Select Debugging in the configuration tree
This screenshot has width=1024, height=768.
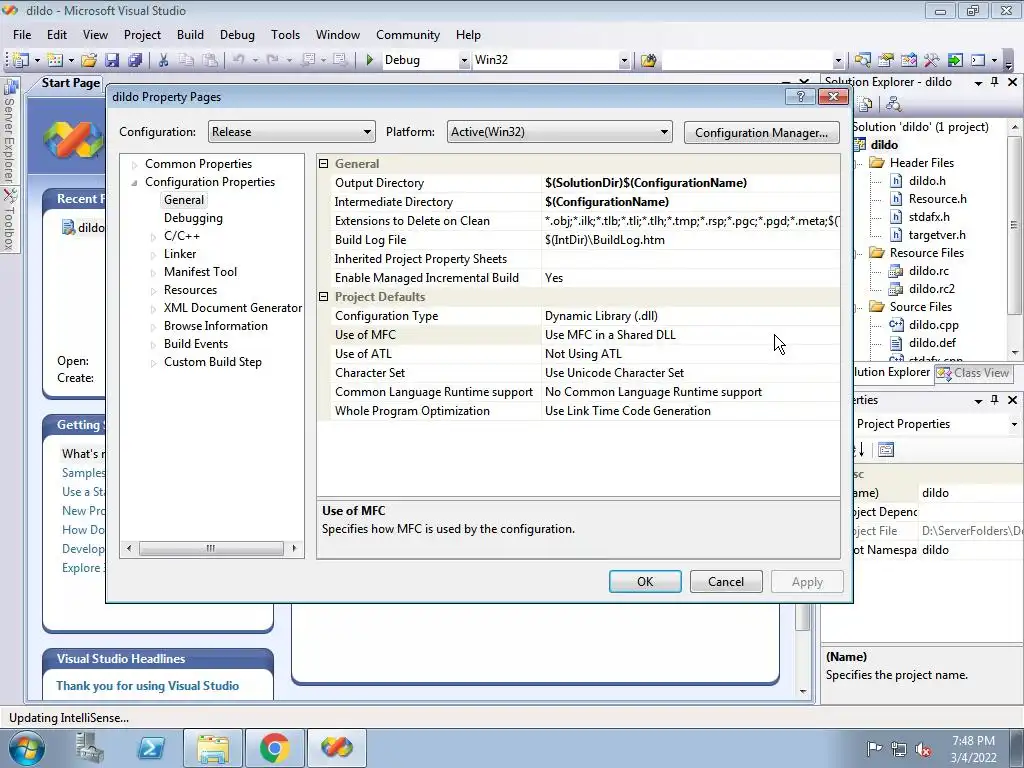[193, 218]
